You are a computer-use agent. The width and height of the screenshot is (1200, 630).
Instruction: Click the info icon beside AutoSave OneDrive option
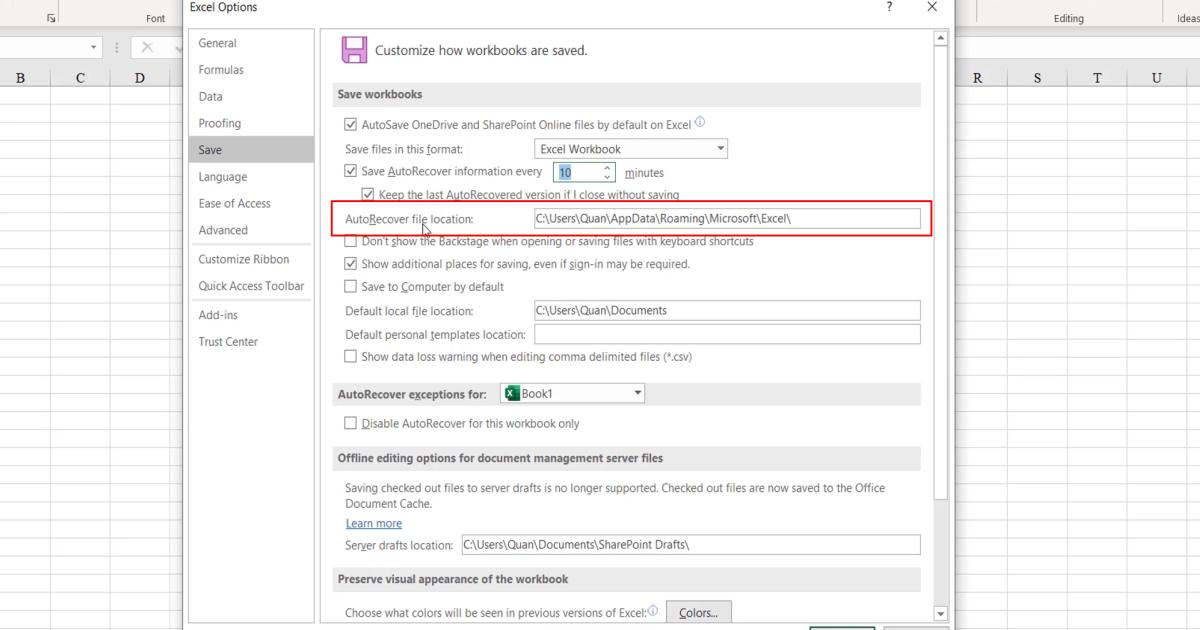click(x=698, y=121)
